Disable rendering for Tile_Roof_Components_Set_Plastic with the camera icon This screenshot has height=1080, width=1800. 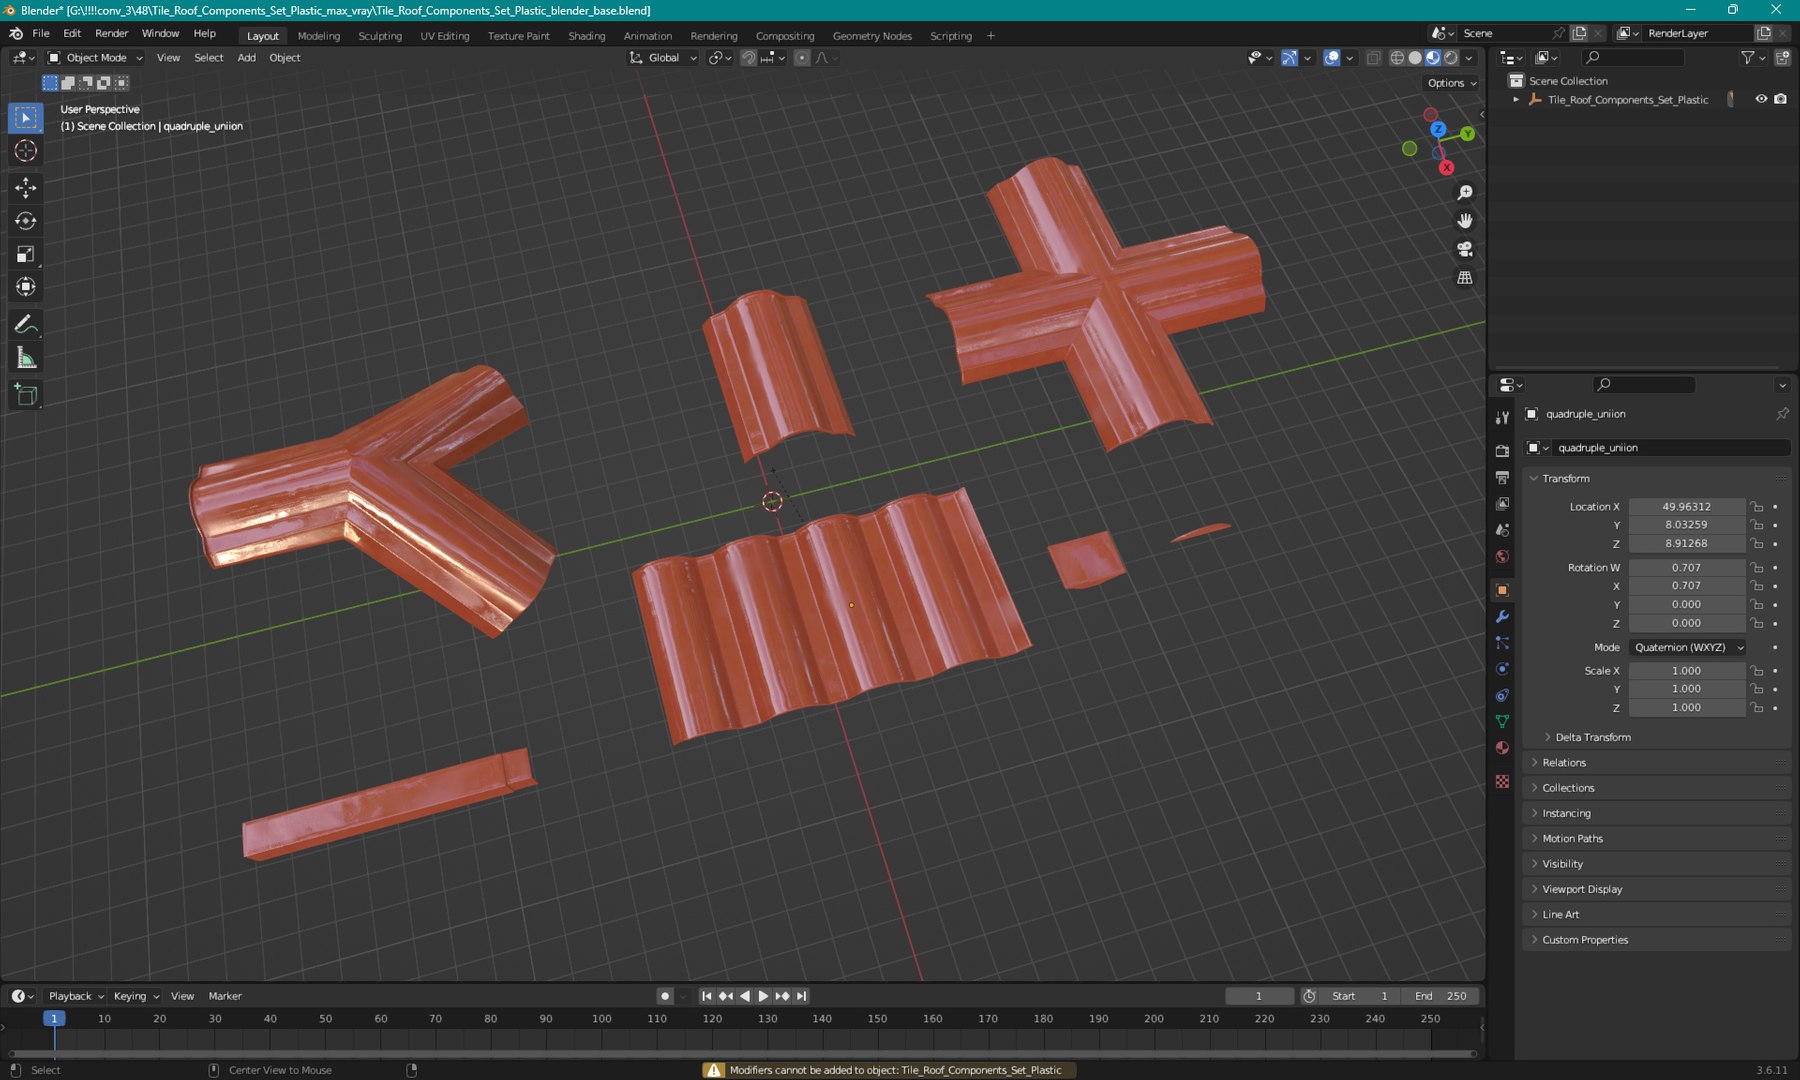pyautogui.click(x=1781, y=99)
